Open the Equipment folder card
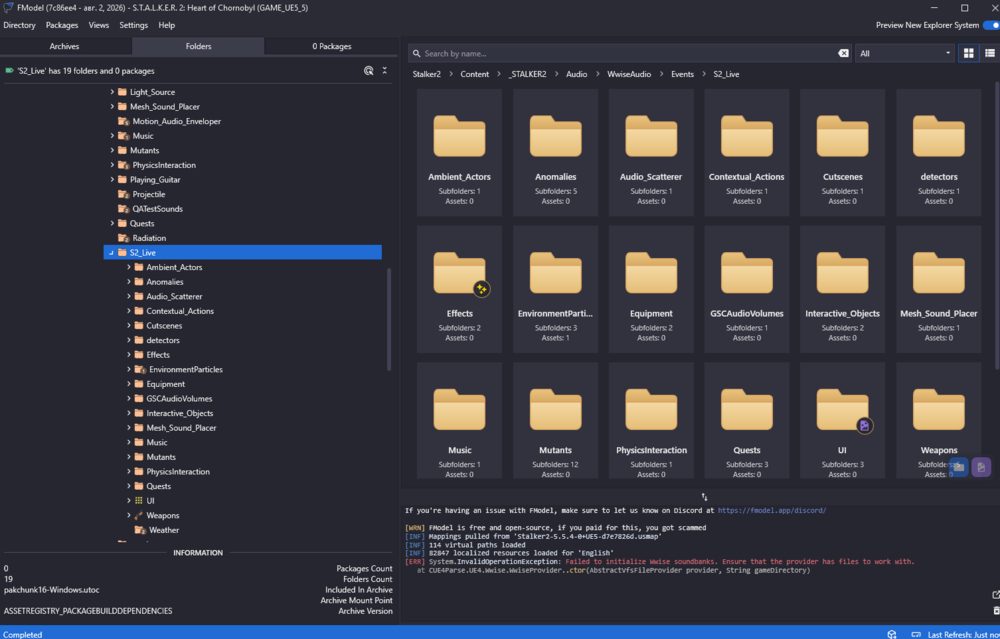 click(x=651, y=289)
